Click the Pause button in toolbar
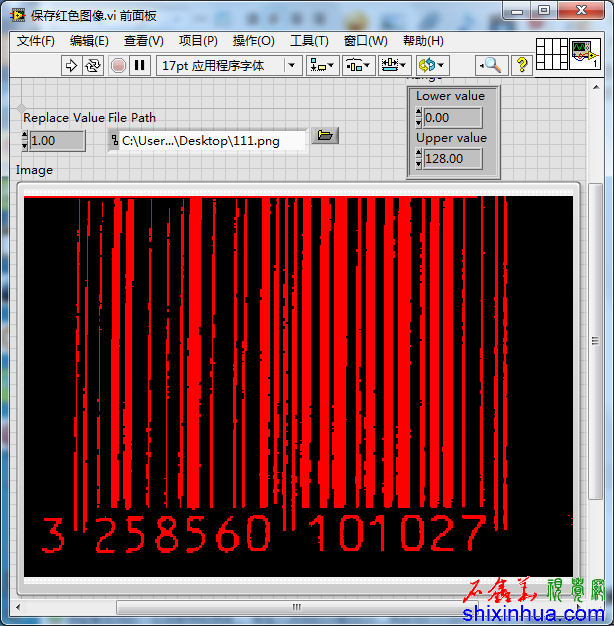This screenshot has height=626, width=614. pos(140,65)
